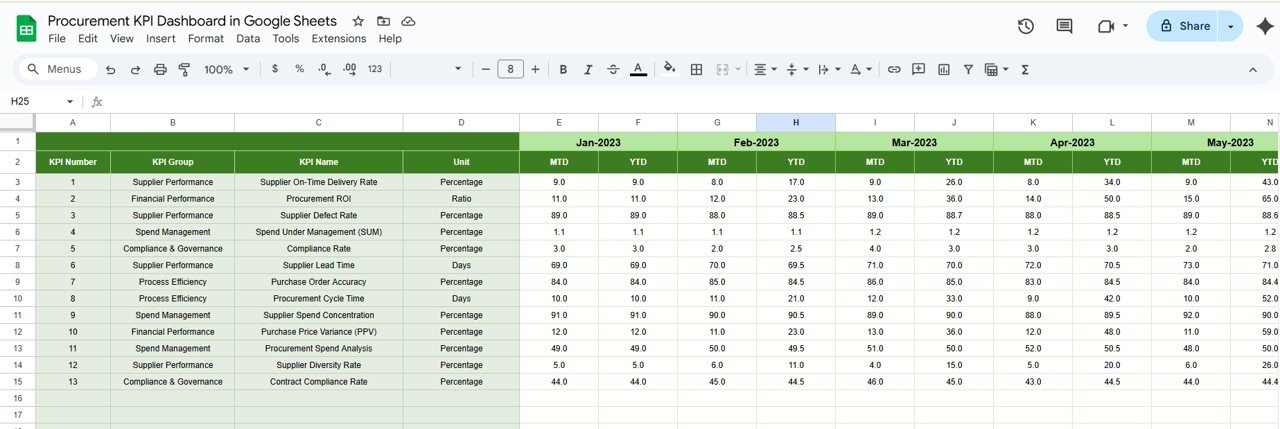
Task: Select the Feb-2023 header cell
Action: coord(756,141)
